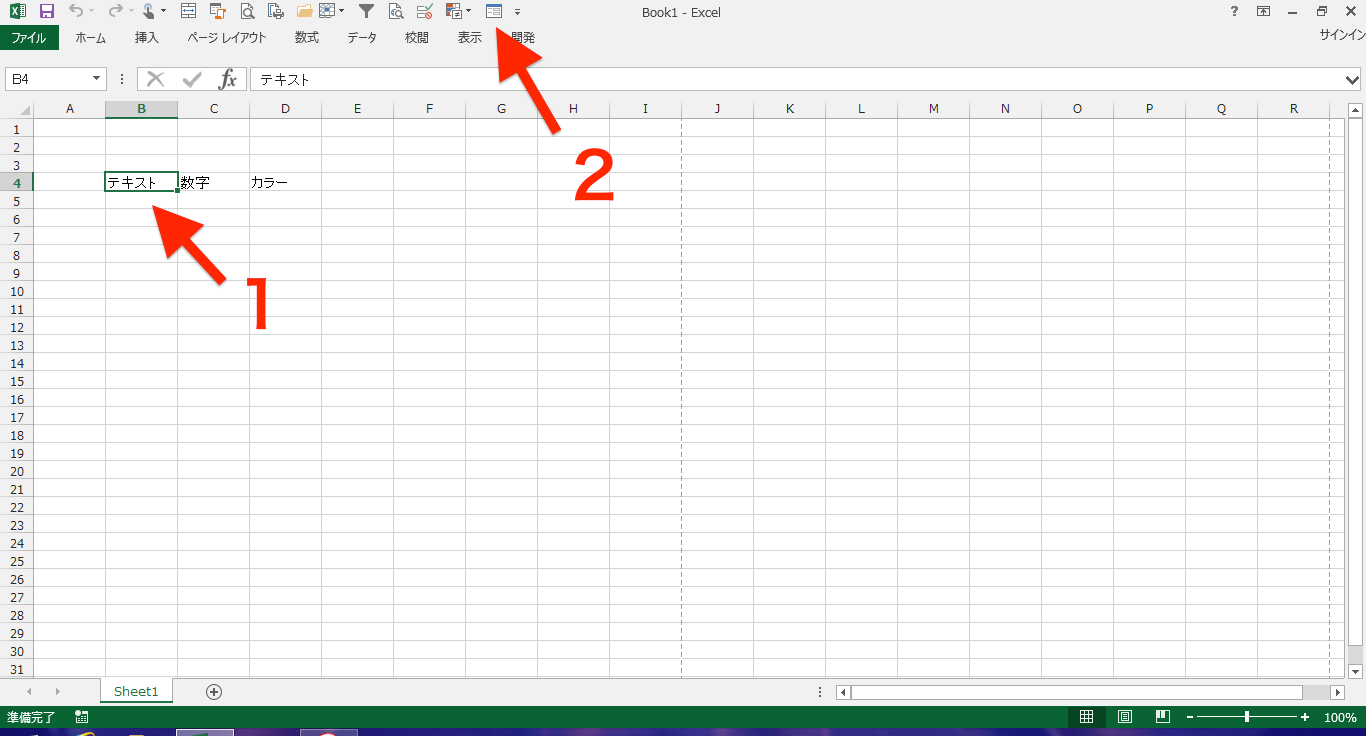Expand the Name Box dropdown showing B4
The height and width of the screenshot is (736, 1366).
[97, 79]
